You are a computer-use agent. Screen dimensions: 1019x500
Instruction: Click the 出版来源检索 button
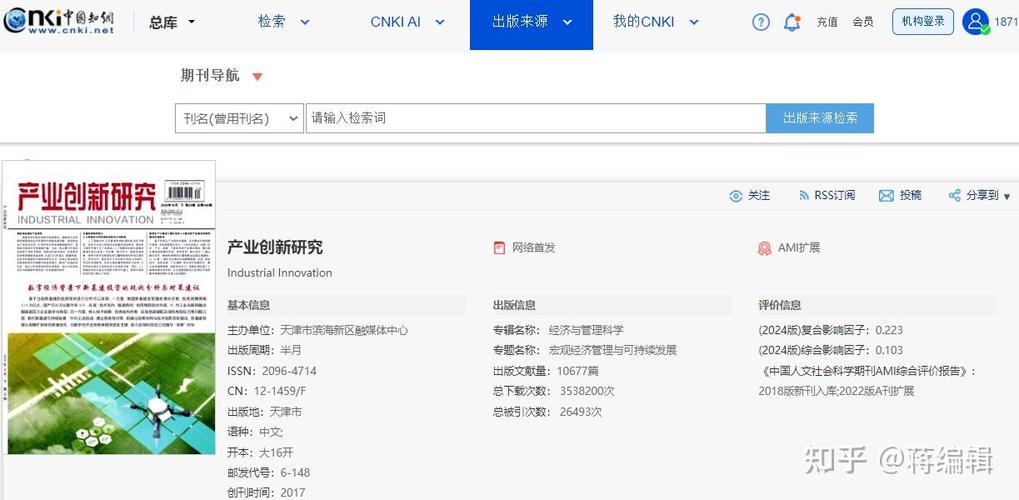pos(819,118)
